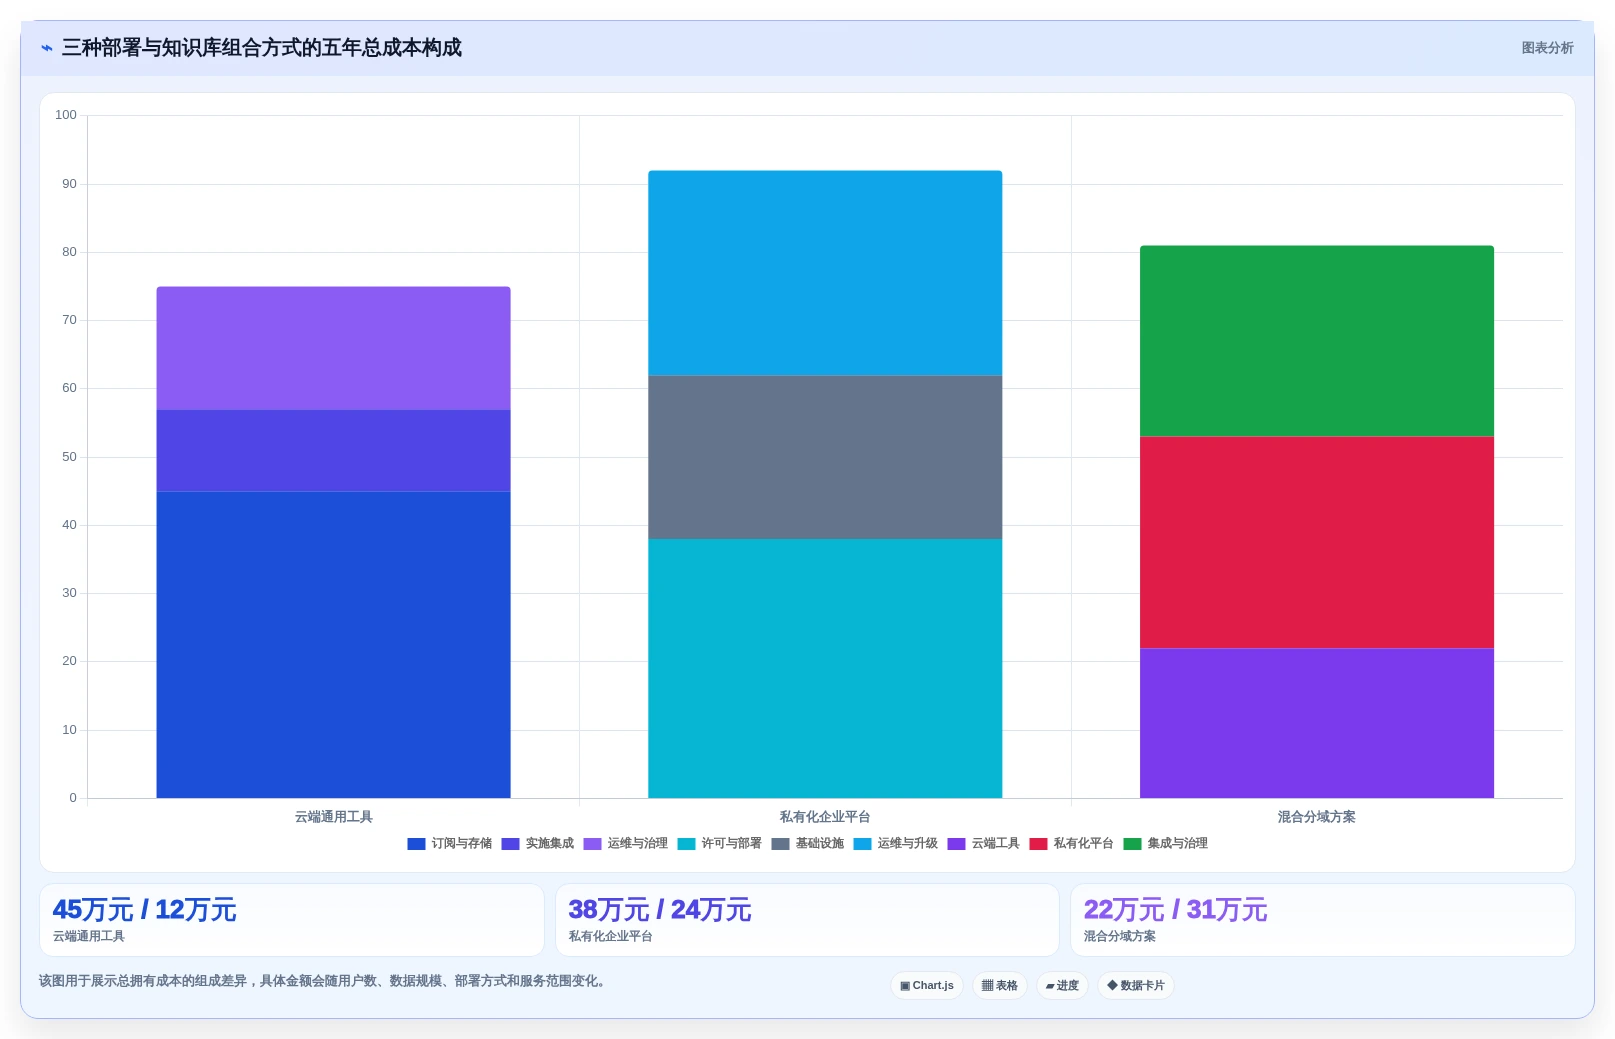Toggle 基础设施 legend item
The height and width of the screenshot is (1039, 1615).
tap(808, 844)
